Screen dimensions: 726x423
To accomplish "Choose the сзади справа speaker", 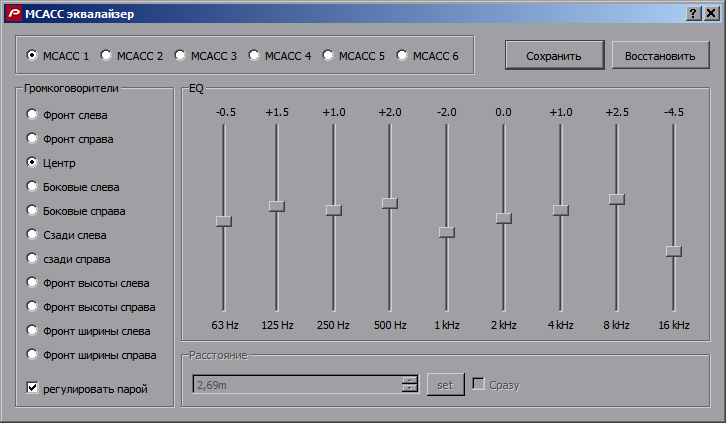I will pos(69,259).
